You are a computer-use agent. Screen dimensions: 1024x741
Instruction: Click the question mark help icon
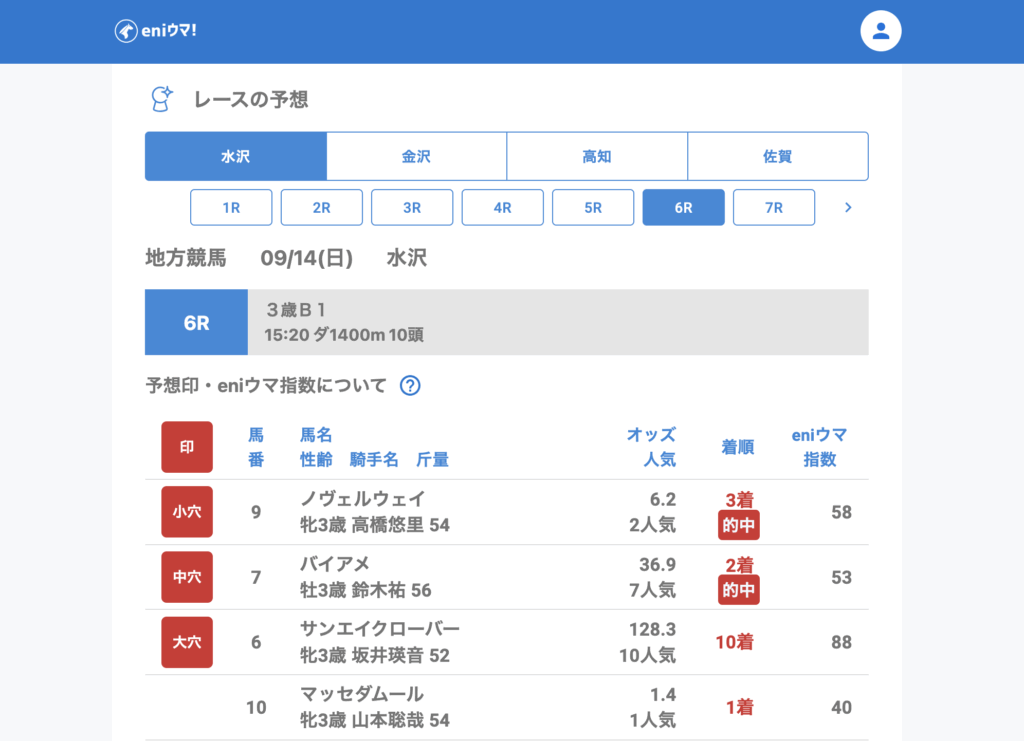(410, 386)
